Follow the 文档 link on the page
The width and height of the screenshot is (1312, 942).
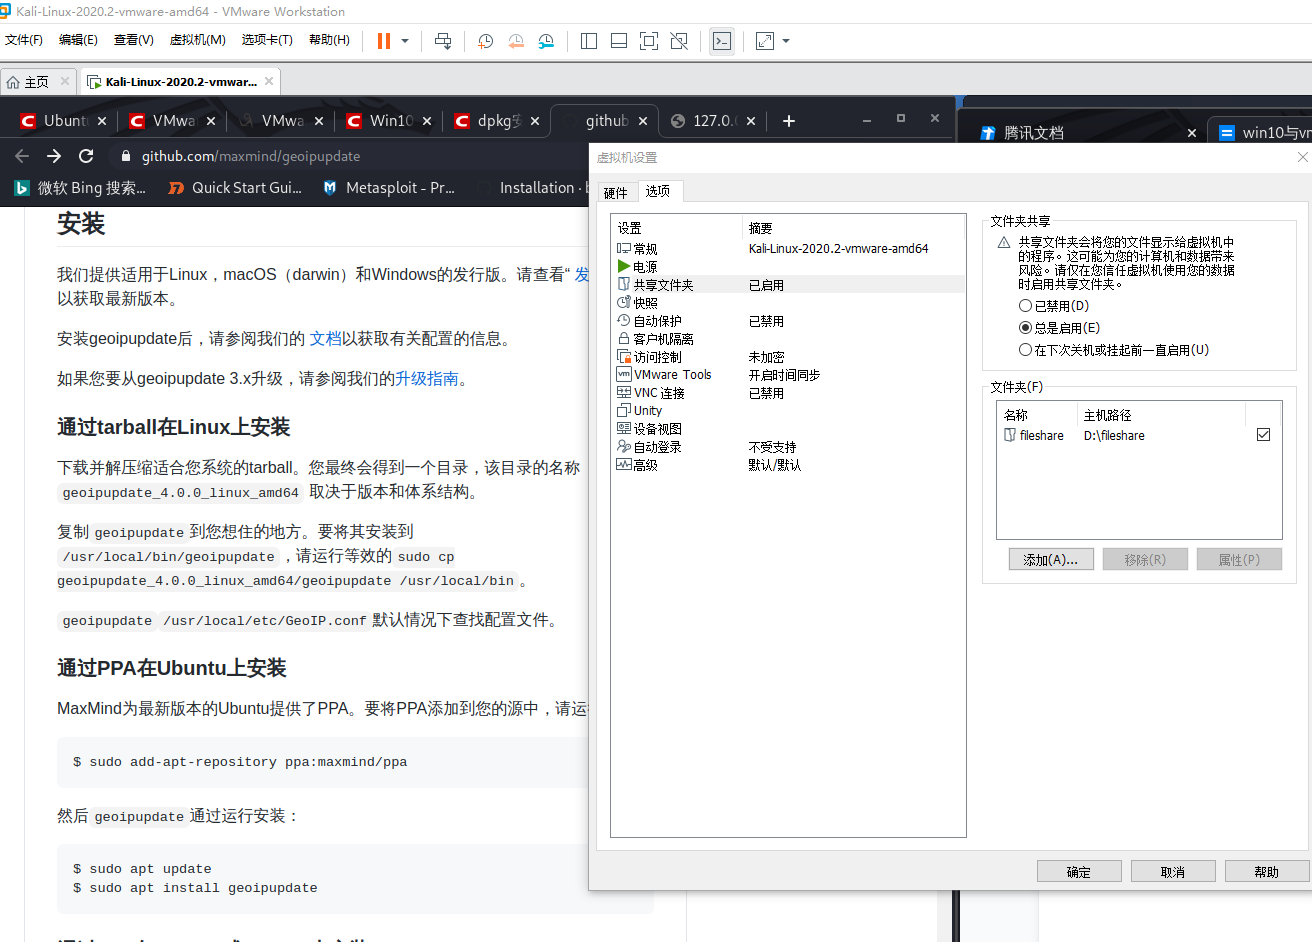pyautogui.click(x=325, y=339)
